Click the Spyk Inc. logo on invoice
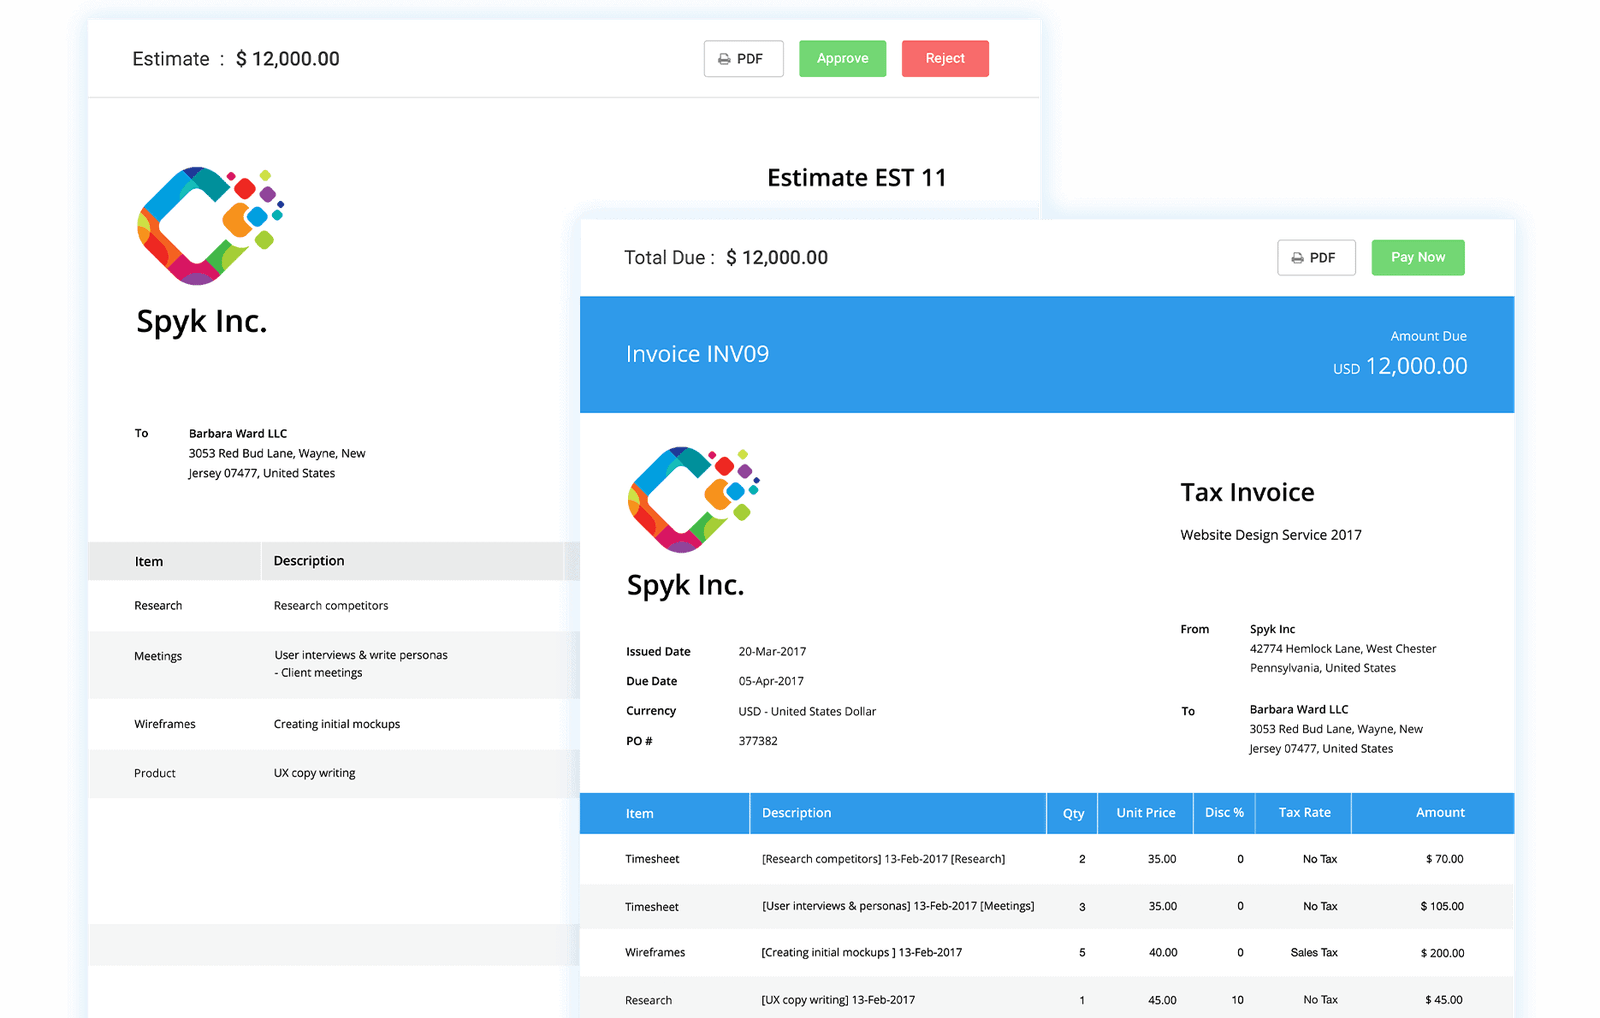The image size is (1600, 1018). tap(693, 499)
